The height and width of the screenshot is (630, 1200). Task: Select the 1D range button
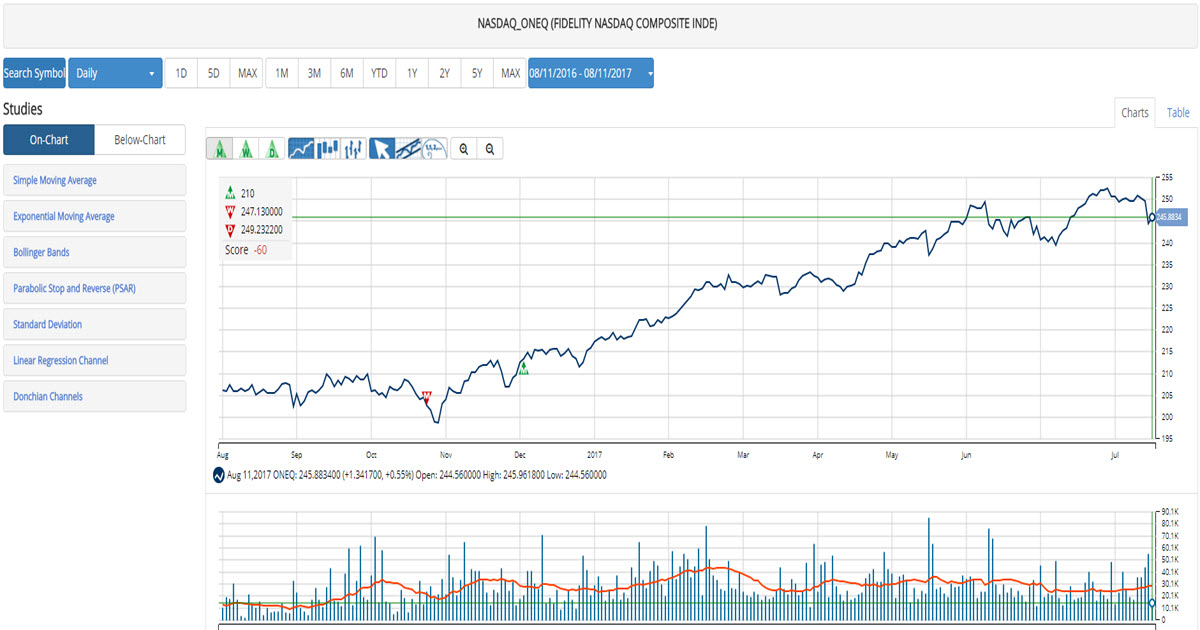click(181, 73)
